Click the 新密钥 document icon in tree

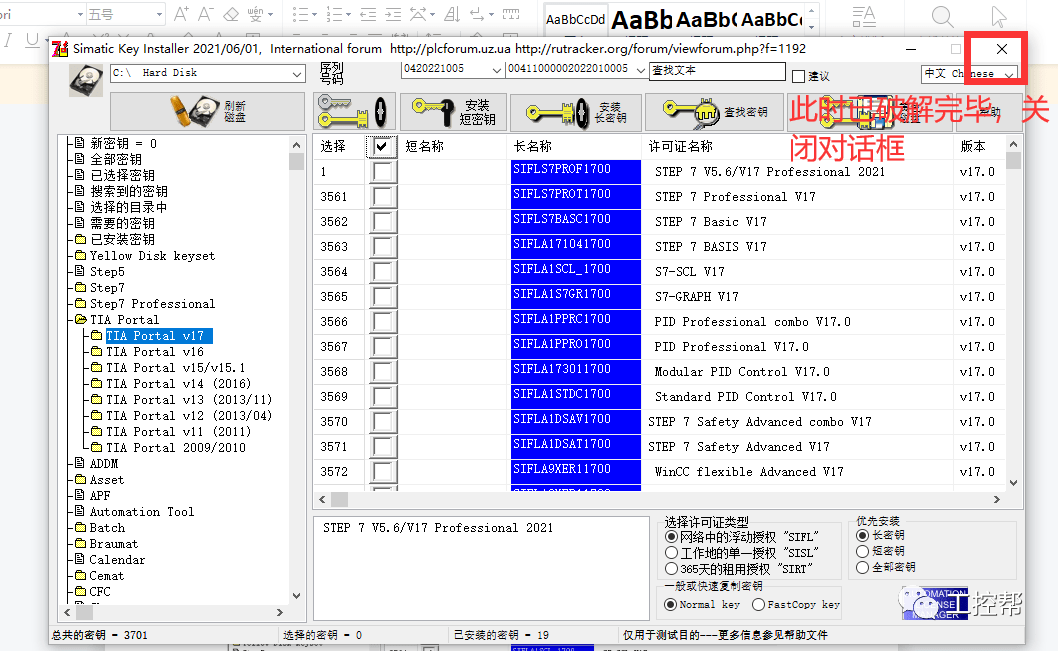click(x=80, y=143)
